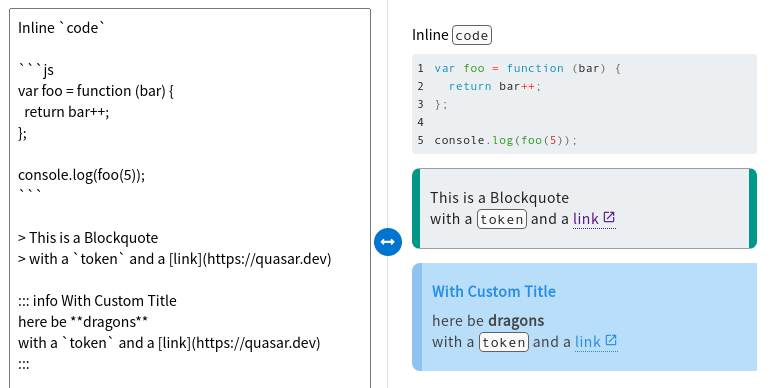Click 'This is a Blockquote' text in preview
The width and height of the screenshot is (771, 388).
point(500,198)
